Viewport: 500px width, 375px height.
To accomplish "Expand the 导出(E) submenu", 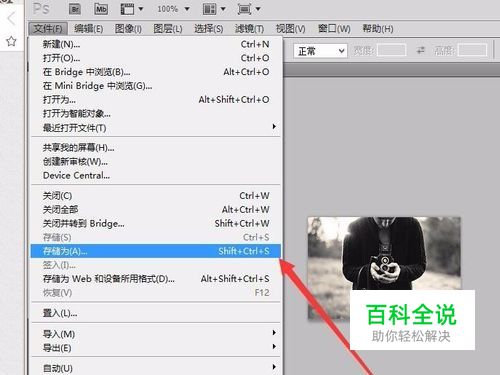I will pyautogui.click(x=156, y=348).
